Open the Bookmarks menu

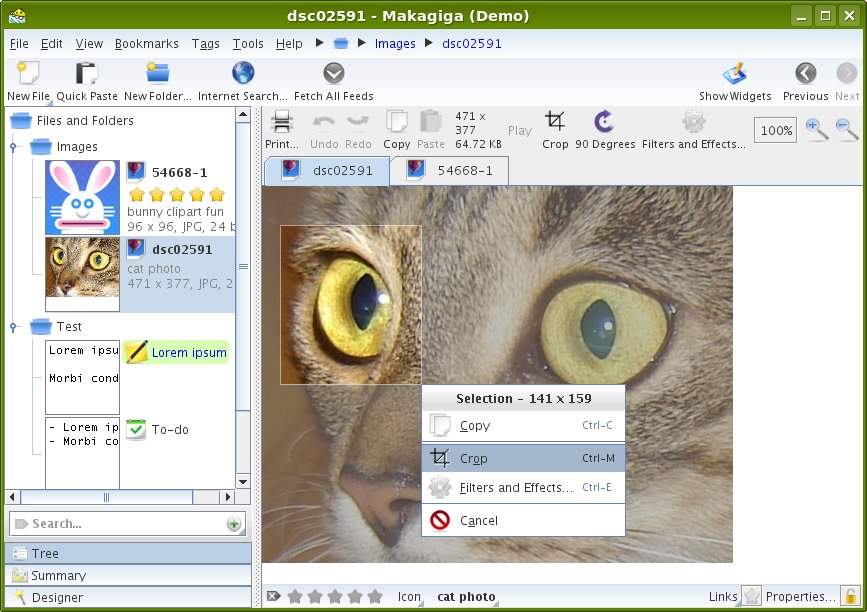[147, 44]
